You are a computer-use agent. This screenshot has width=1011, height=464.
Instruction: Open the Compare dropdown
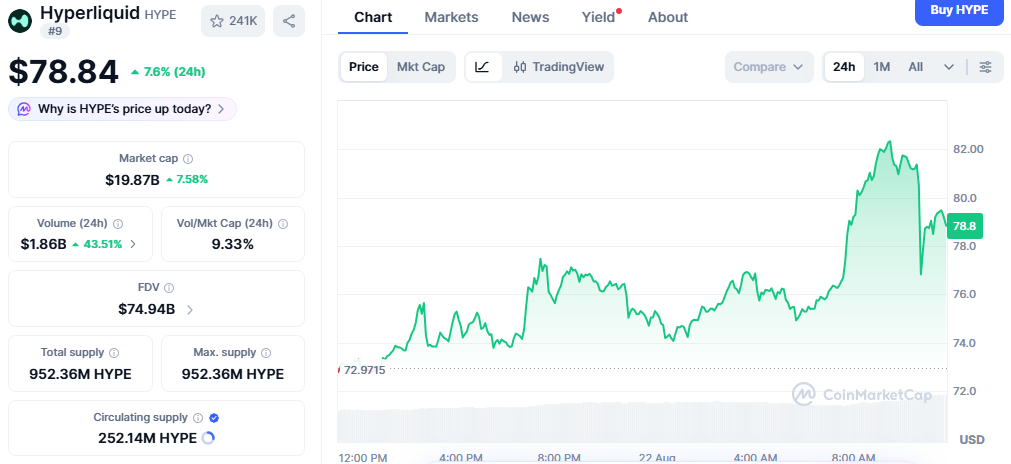[x=769, y=67]
